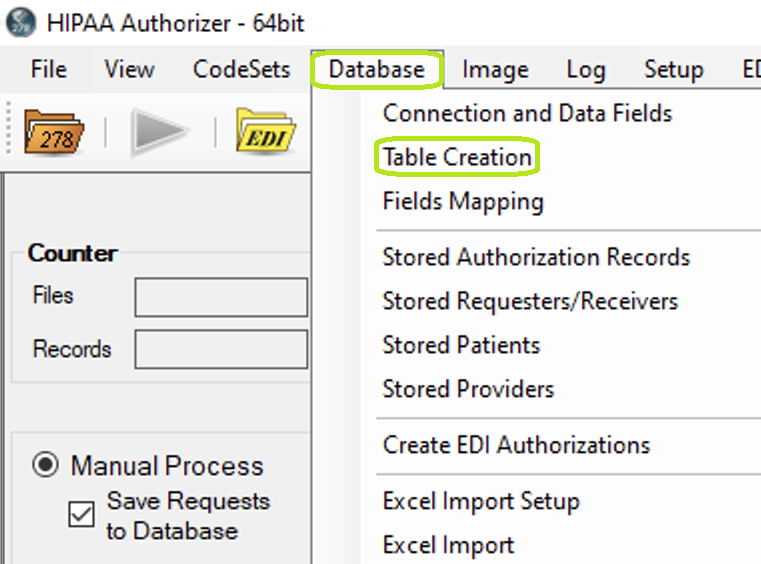The image size is (761, 564).
Task: Open the Log menu
Action: [586, 69]
